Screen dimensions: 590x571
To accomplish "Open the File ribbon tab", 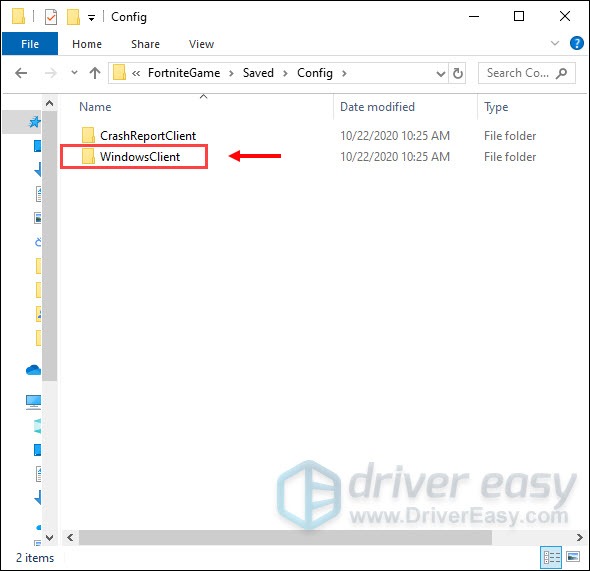I will [30, 44].
